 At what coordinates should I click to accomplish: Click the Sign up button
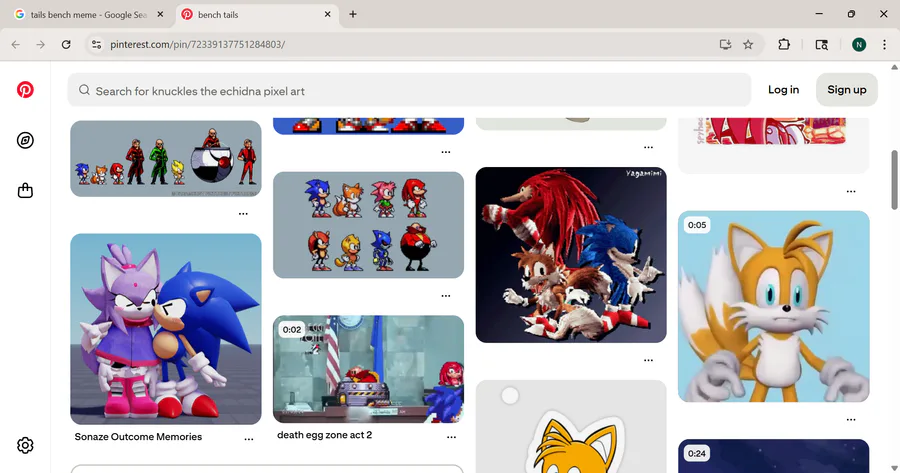click(847, 90)
